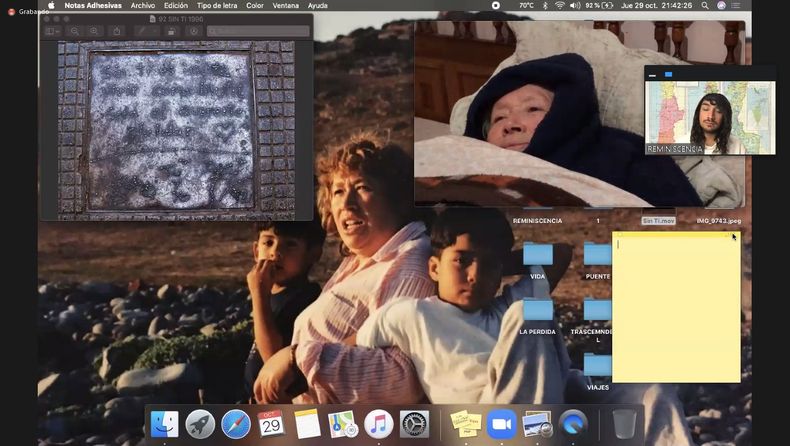Select the Sin Ti.mov file
790x446 pixels.
[x=658, y=220]
